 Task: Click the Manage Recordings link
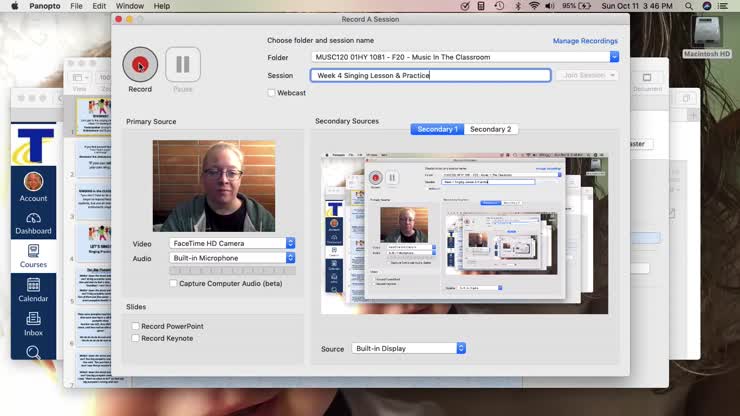(585, 41)
